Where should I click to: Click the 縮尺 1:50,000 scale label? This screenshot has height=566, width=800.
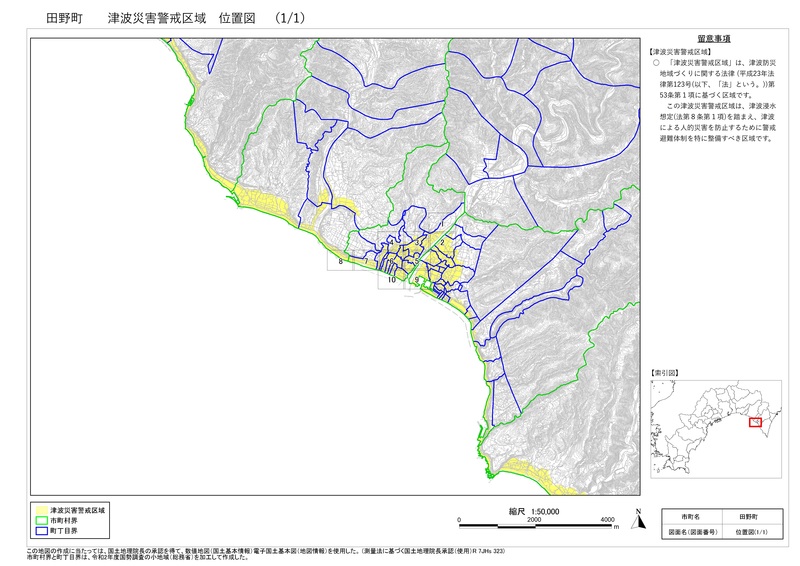coord(534,510)
